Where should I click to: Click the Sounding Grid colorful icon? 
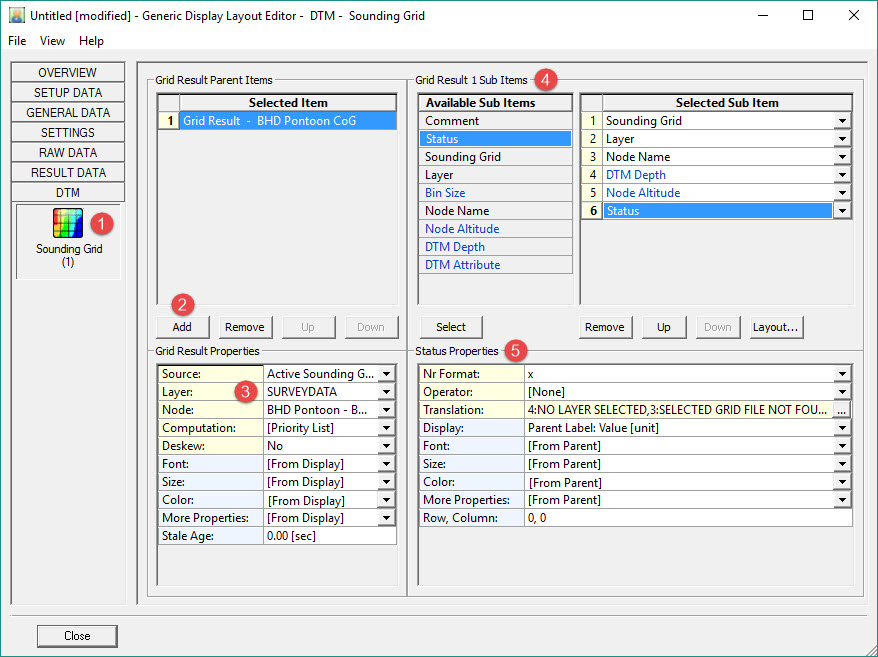pos(68,223)
